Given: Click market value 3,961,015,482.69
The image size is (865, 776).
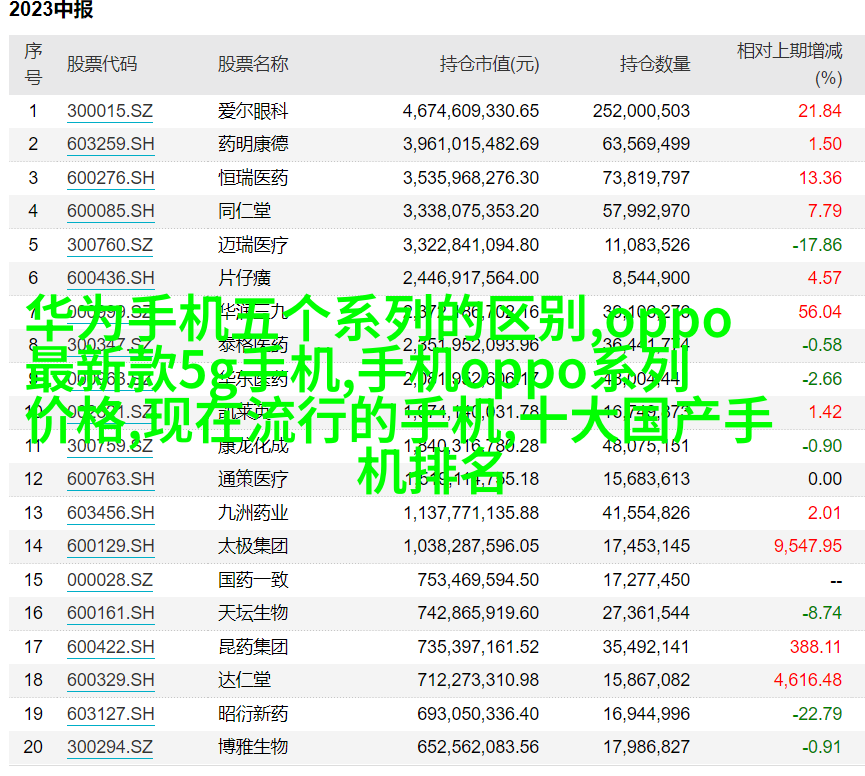Looking at the screenshot, I should (x=471, y=145).
